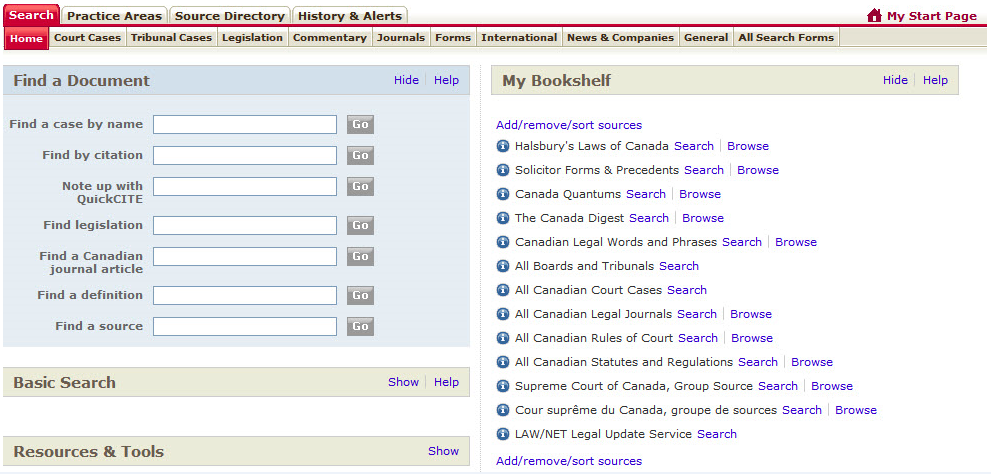Screen dimensions: 991x474
Task: Click Go for Find a case by name
Action: pos(360,125)
